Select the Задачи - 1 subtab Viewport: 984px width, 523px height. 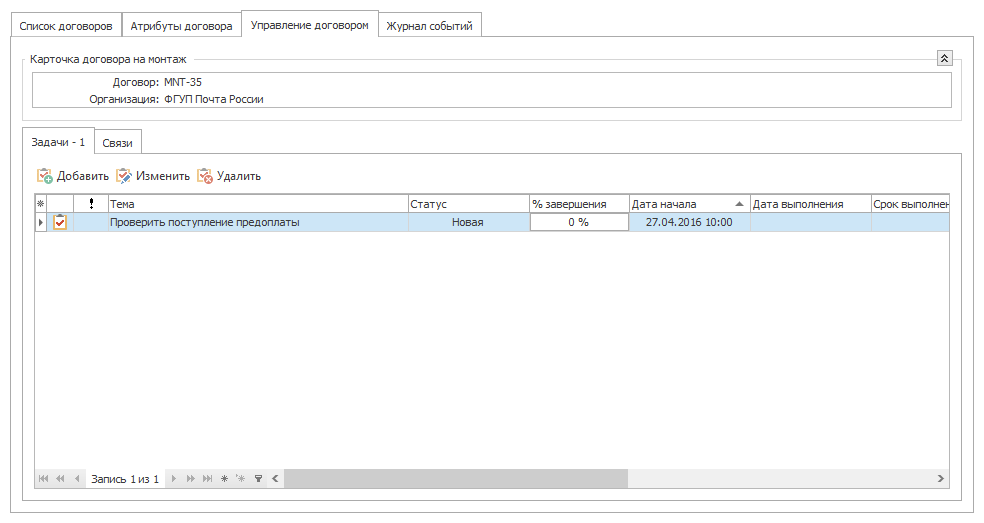click(x=58, y=142)
